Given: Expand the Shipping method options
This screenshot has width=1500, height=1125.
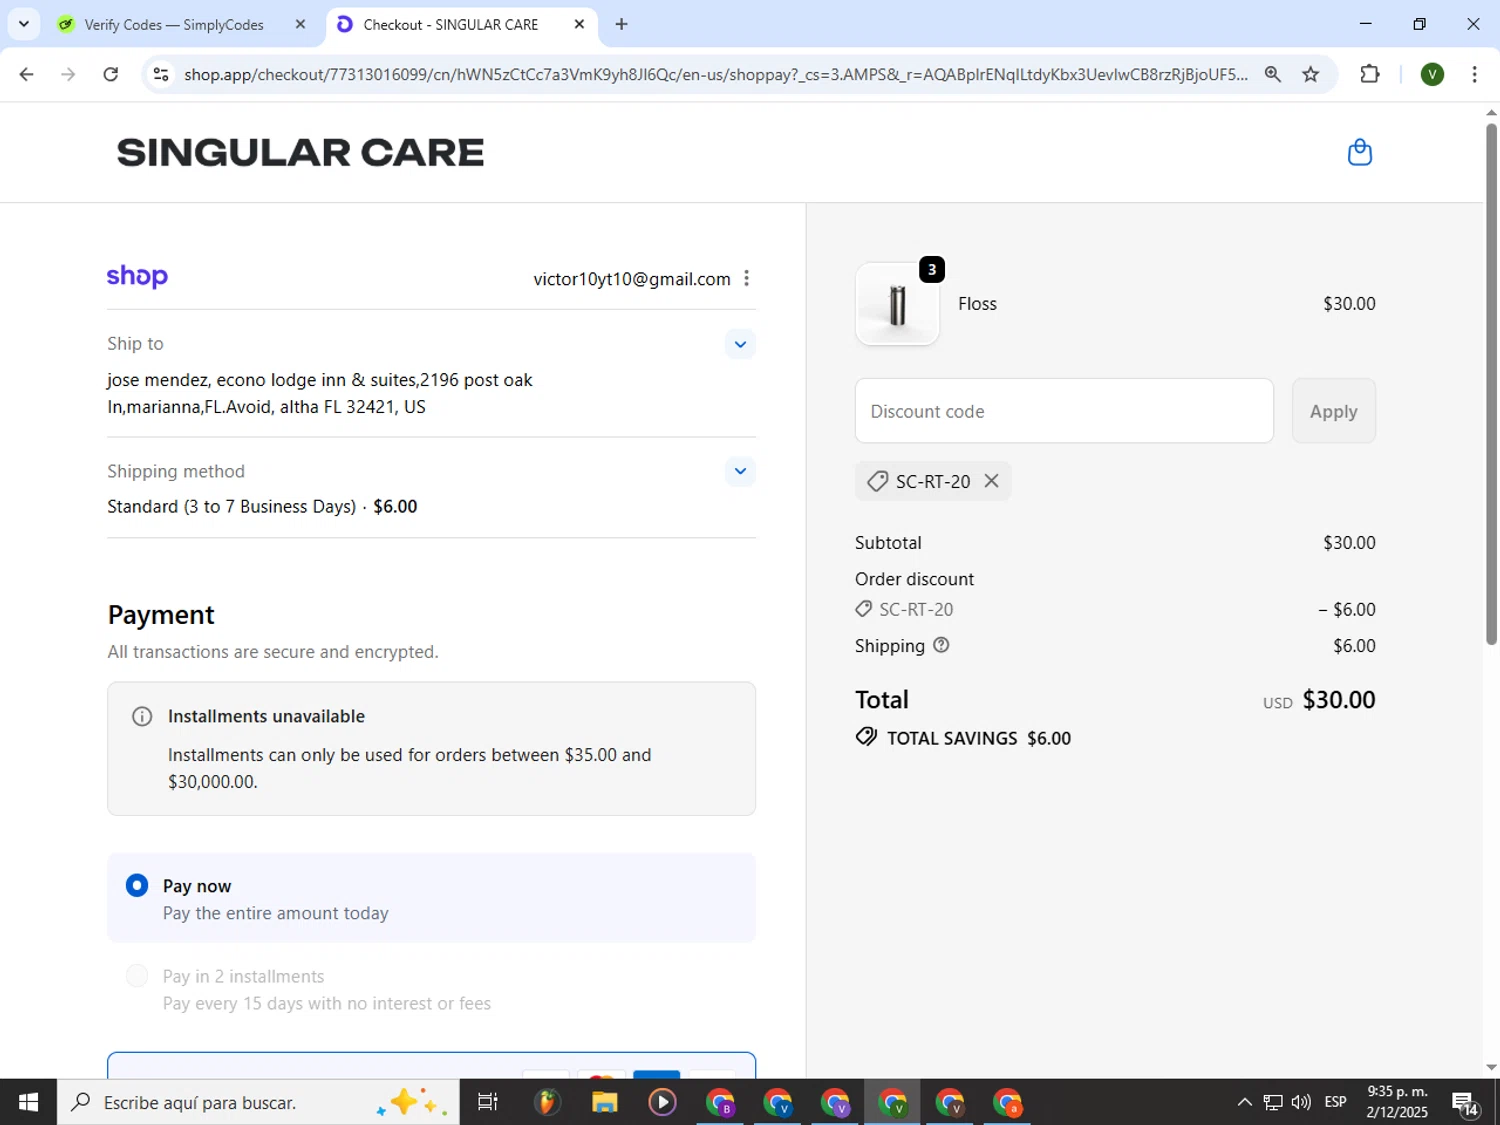Looking at the screenshot, I should click(x=740, y=471).
